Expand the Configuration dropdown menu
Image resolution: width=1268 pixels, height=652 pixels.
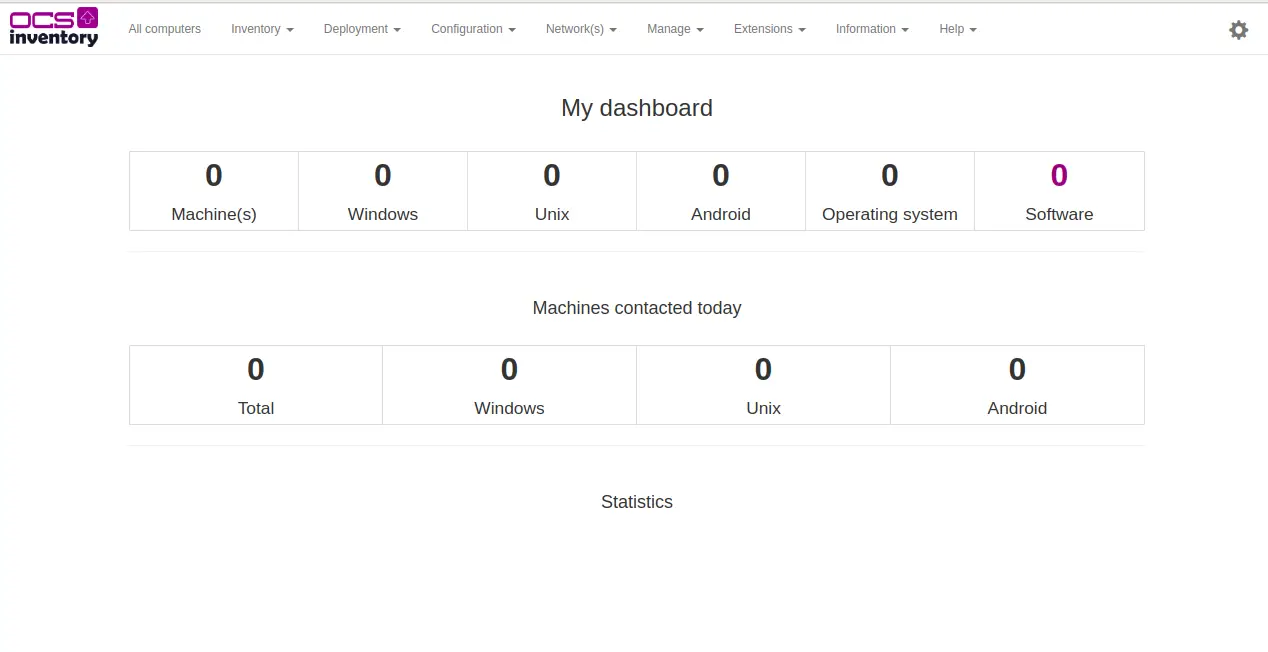click(473, 29)
